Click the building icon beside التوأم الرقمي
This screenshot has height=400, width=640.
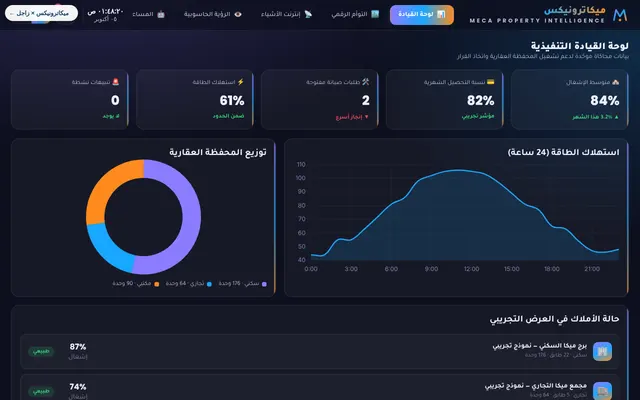375,14
